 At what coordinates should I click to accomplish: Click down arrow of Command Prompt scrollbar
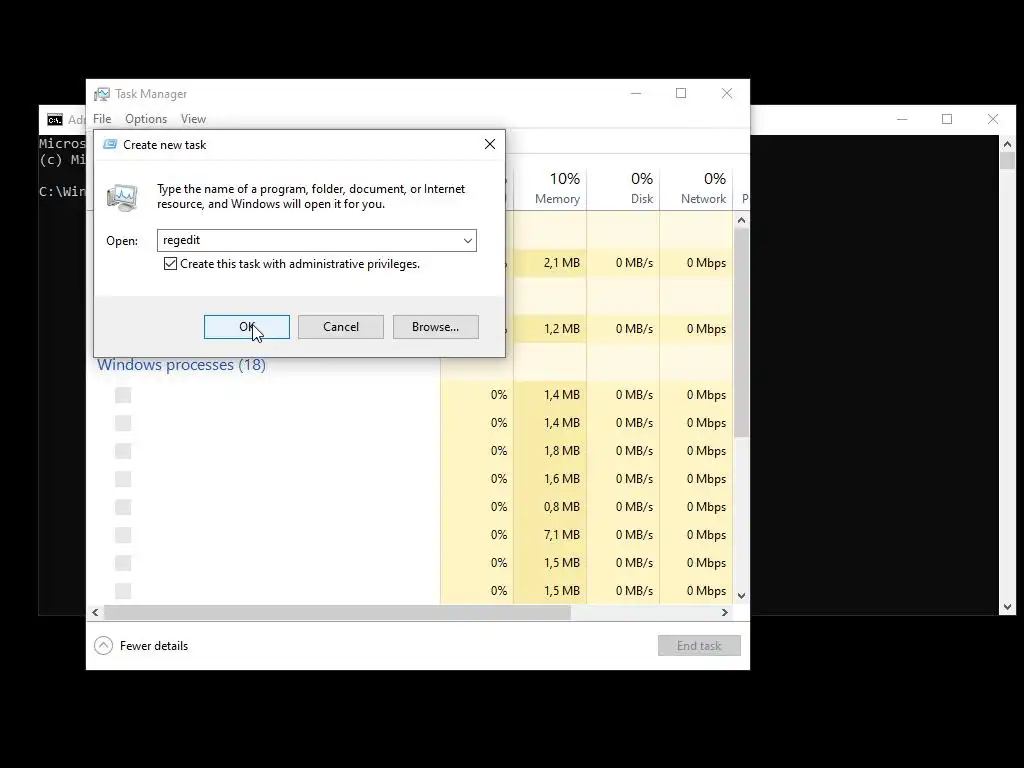coord(1007,607)
